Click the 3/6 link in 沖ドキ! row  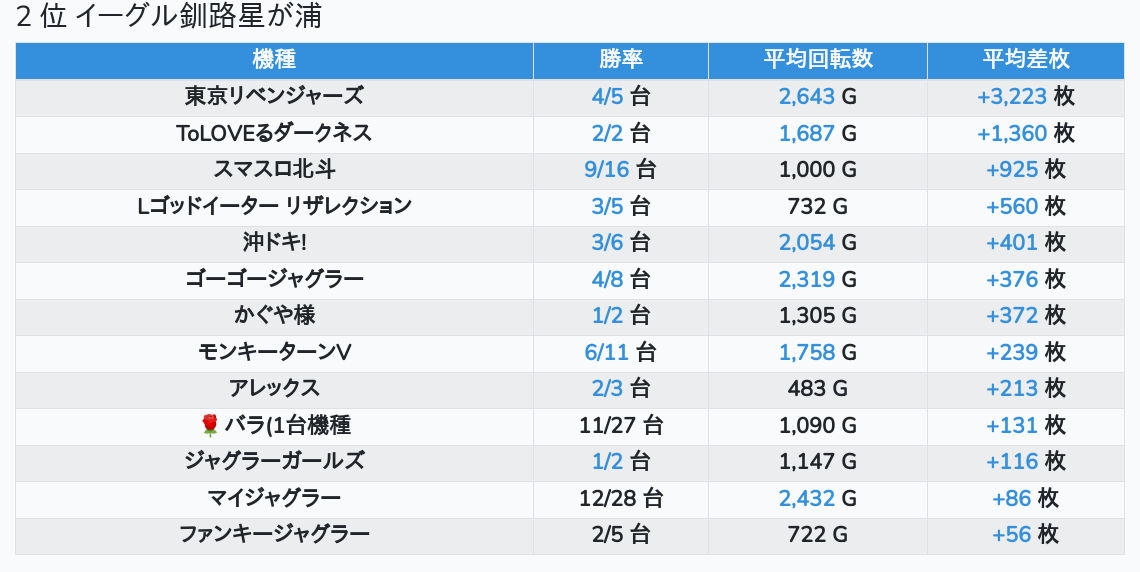tap(607, 243)
